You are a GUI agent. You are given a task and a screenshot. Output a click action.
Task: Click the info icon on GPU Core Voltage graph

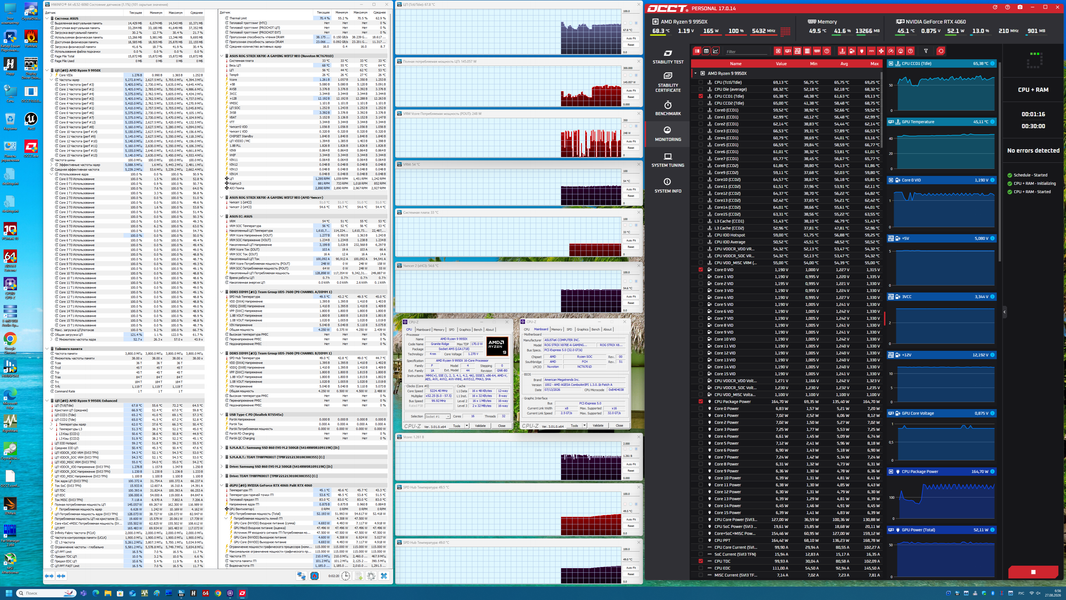click(993, 413)
